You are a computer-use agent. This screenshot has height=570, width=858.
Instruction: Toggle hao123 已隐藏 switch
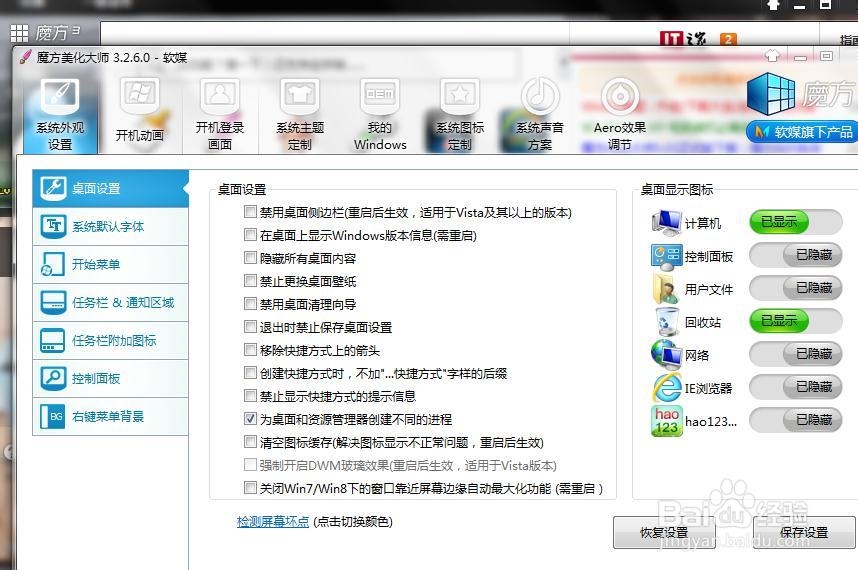point(796,420)
